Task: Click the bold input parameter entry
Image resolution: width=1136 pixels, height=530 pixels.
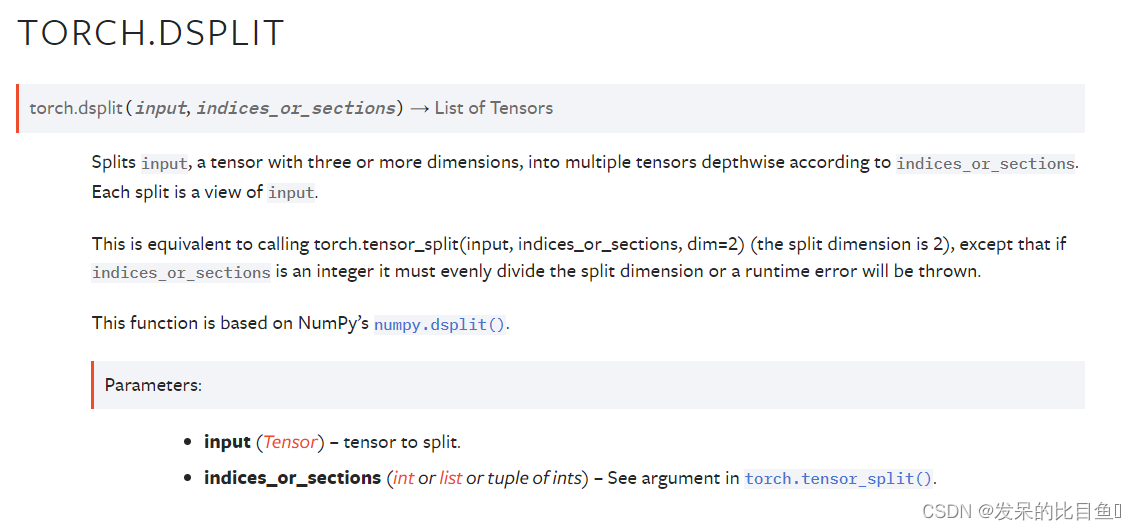Action: [x=227, y=442]
